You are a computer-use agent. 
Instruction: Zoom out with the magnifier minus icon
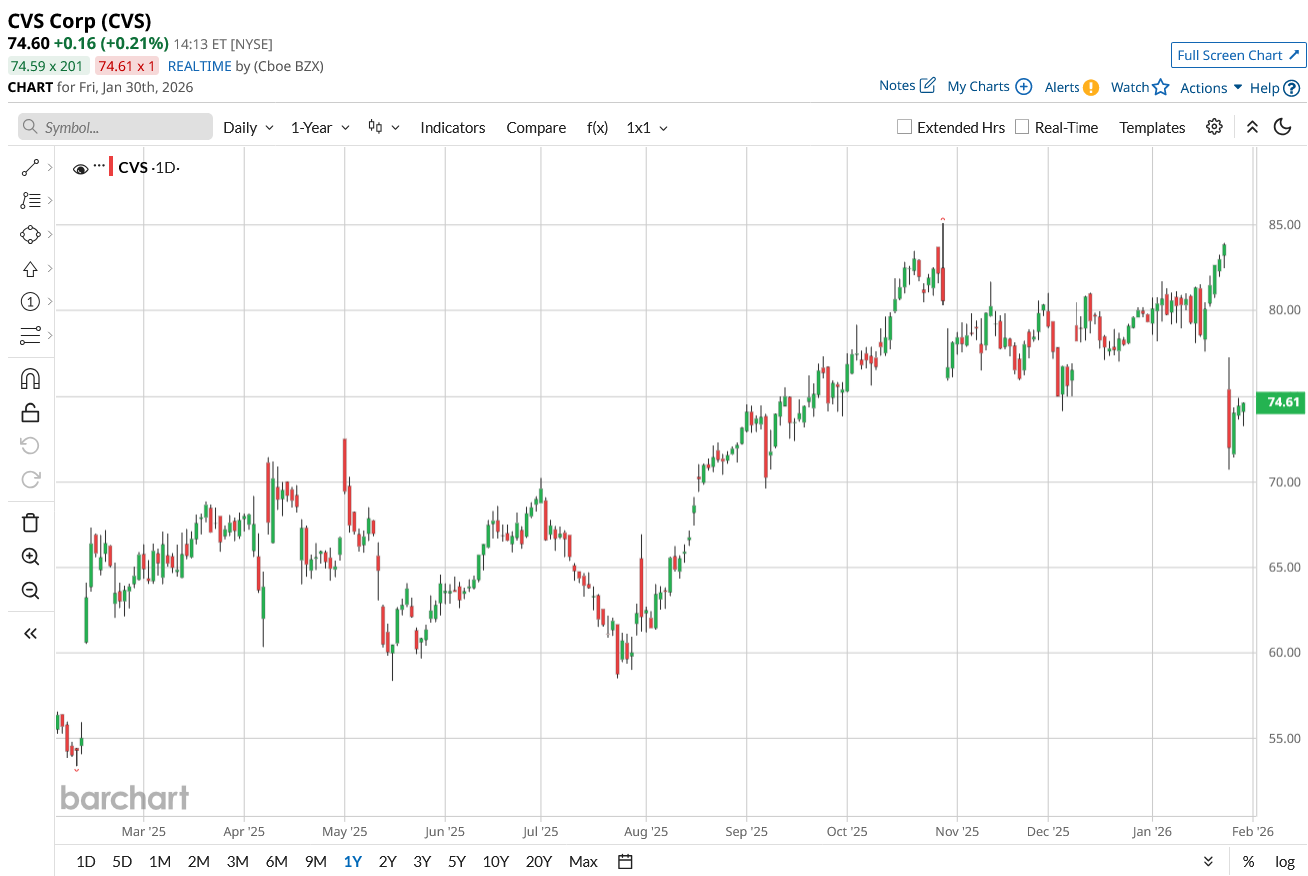pyautogui.click(x=30, y=591)
